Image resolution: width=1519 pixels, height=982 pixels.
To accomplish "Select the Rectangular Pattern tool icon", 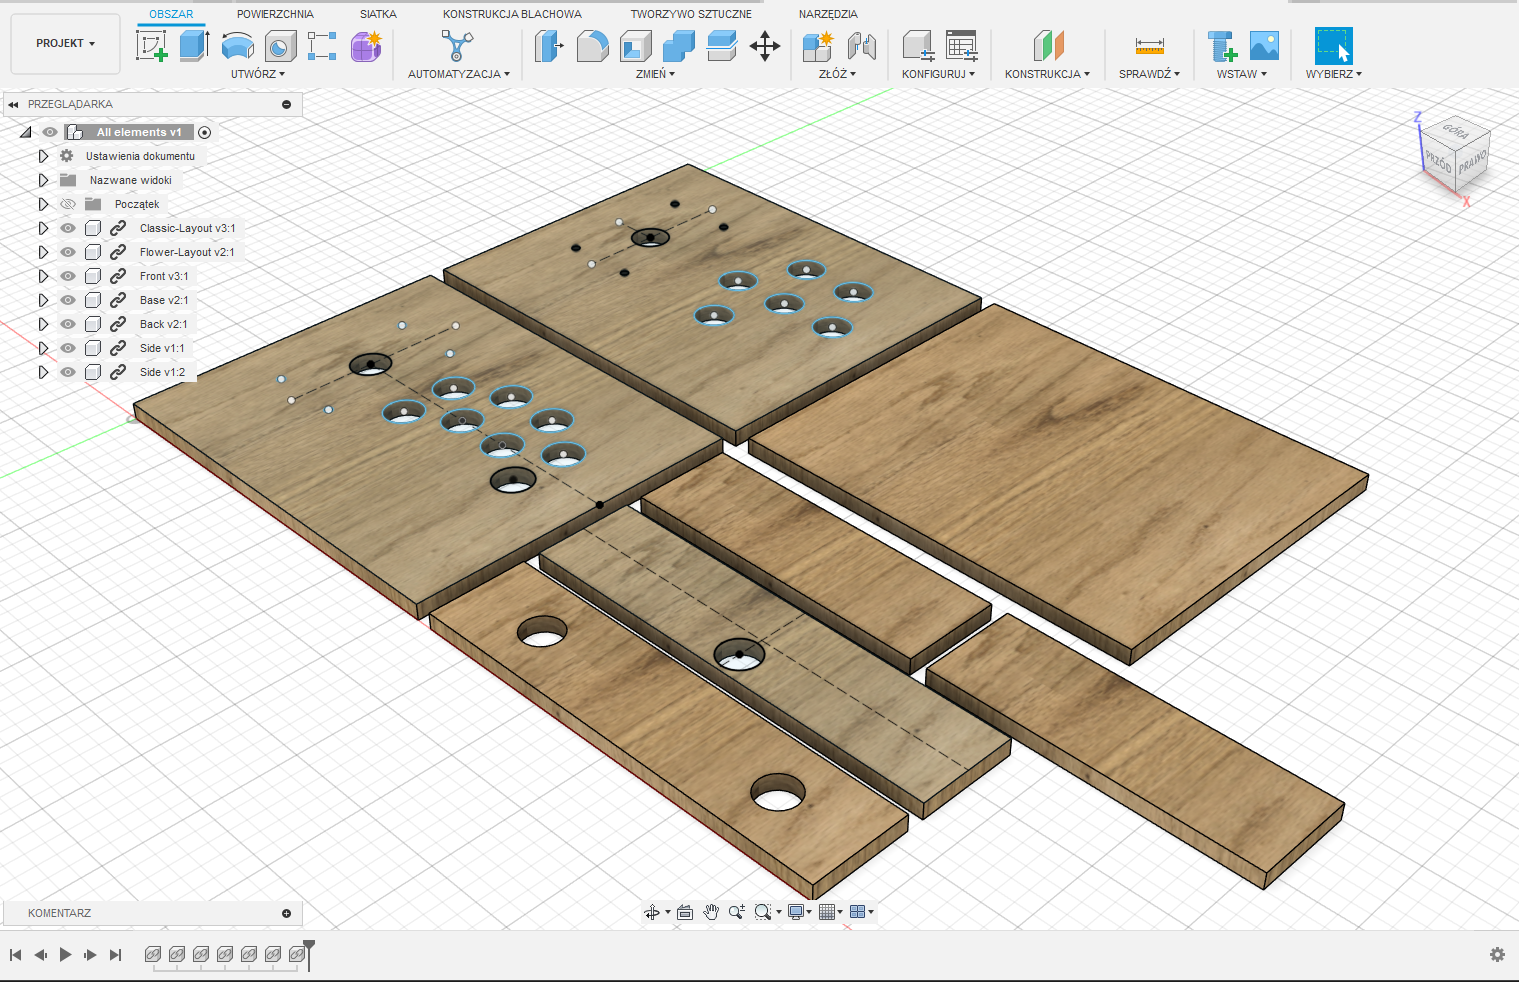I will click(322, 45).
